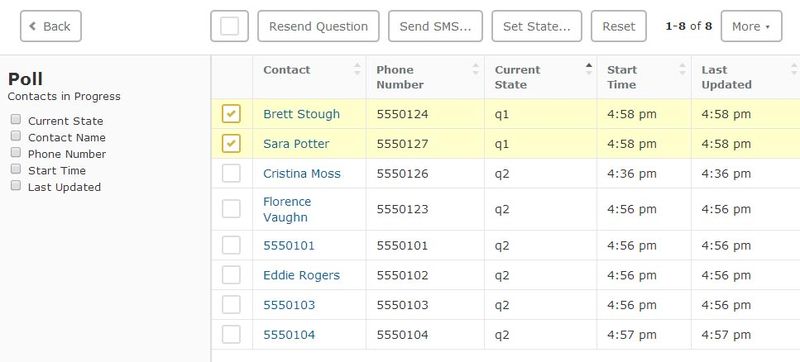
Task: Open Florence Vaughn contact link
Action: coord(287,210)
